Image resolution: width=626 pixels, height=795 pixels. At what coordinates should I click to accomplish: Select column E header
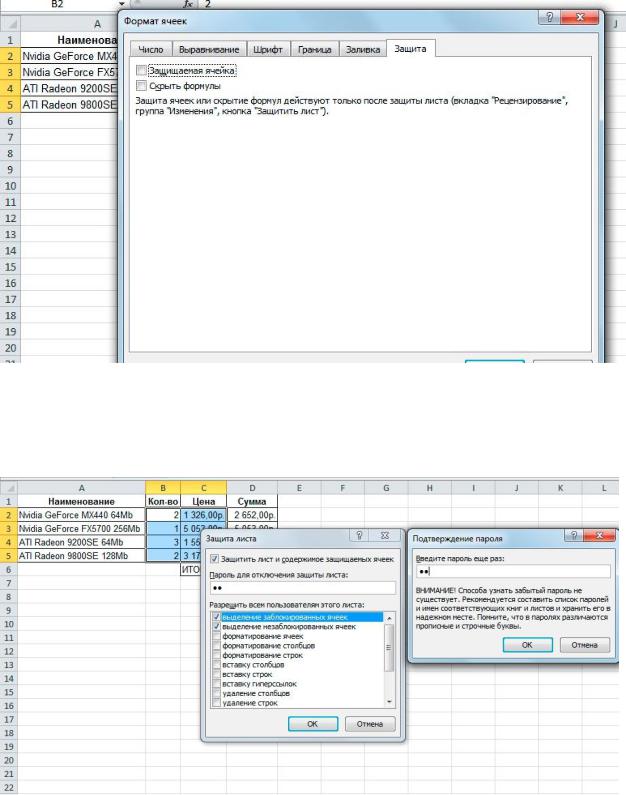pyautogui.click(x=299, y=488)
